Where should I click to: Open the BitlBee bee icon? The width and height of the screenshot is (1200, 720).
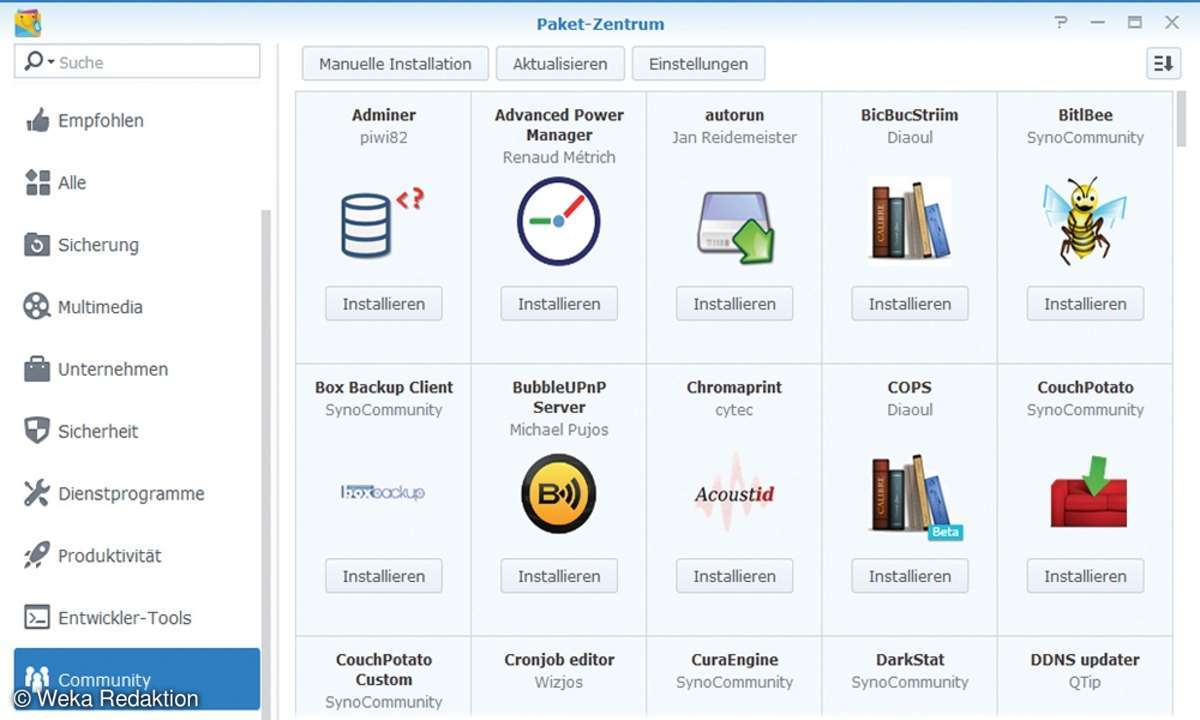(x=1085, y=221)
